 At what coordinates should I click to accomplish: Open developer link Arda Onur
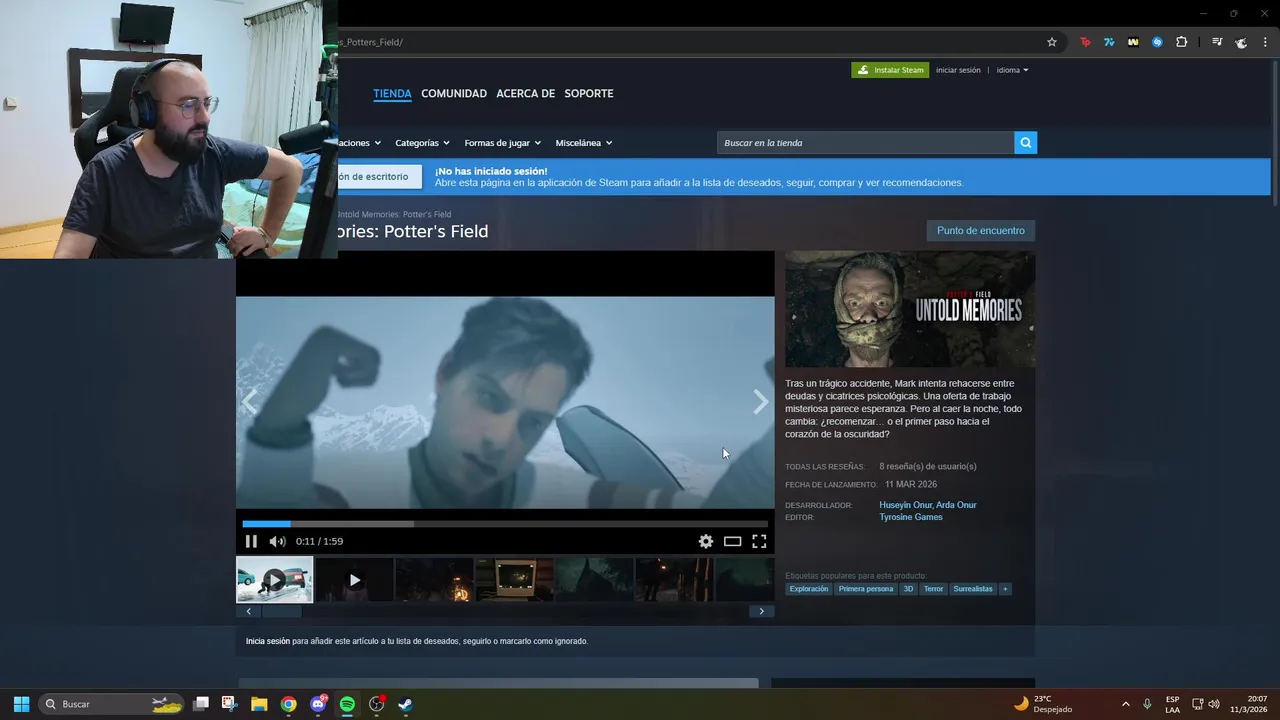[x=956, y=505]
